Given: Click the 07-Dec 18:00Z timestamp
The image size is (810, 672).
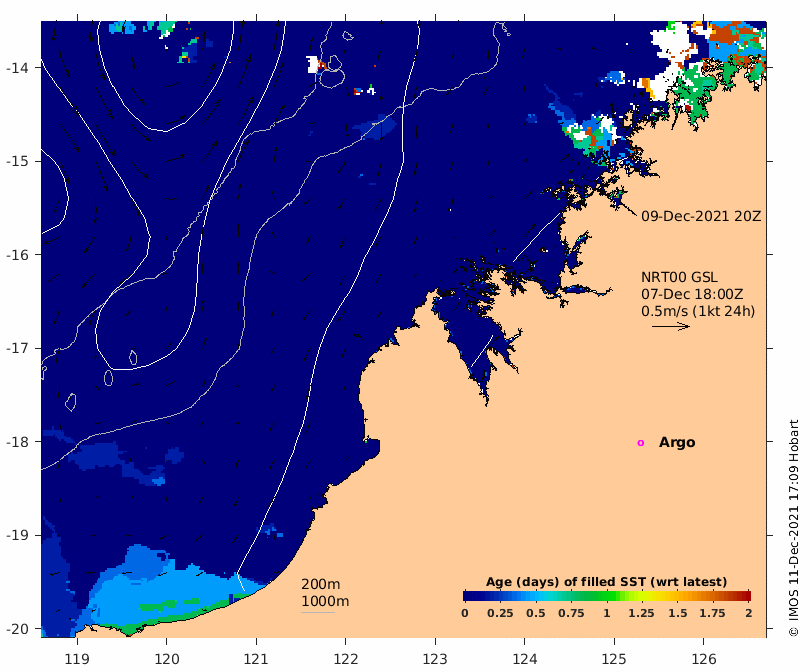Looking at the screenshot, I should (692, 294).
